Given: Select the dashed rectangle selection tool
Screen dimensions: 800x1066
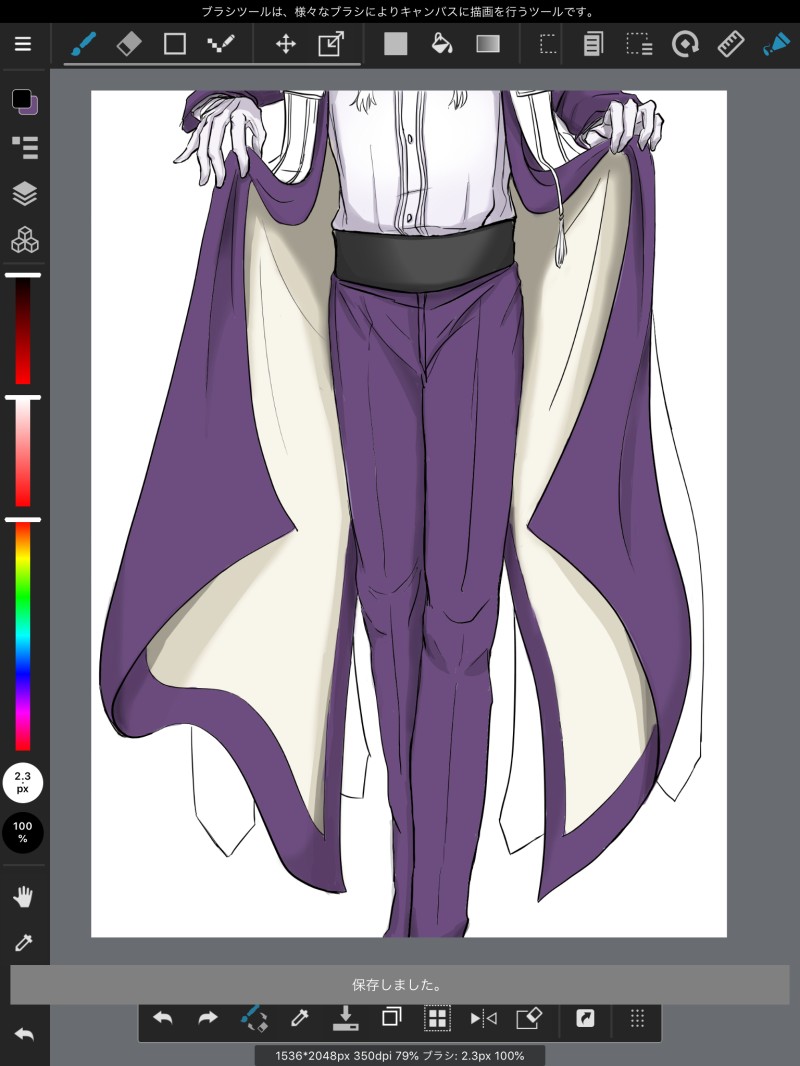Looking at the screenshot, I should pyautogui.click(x=548, y=44).
